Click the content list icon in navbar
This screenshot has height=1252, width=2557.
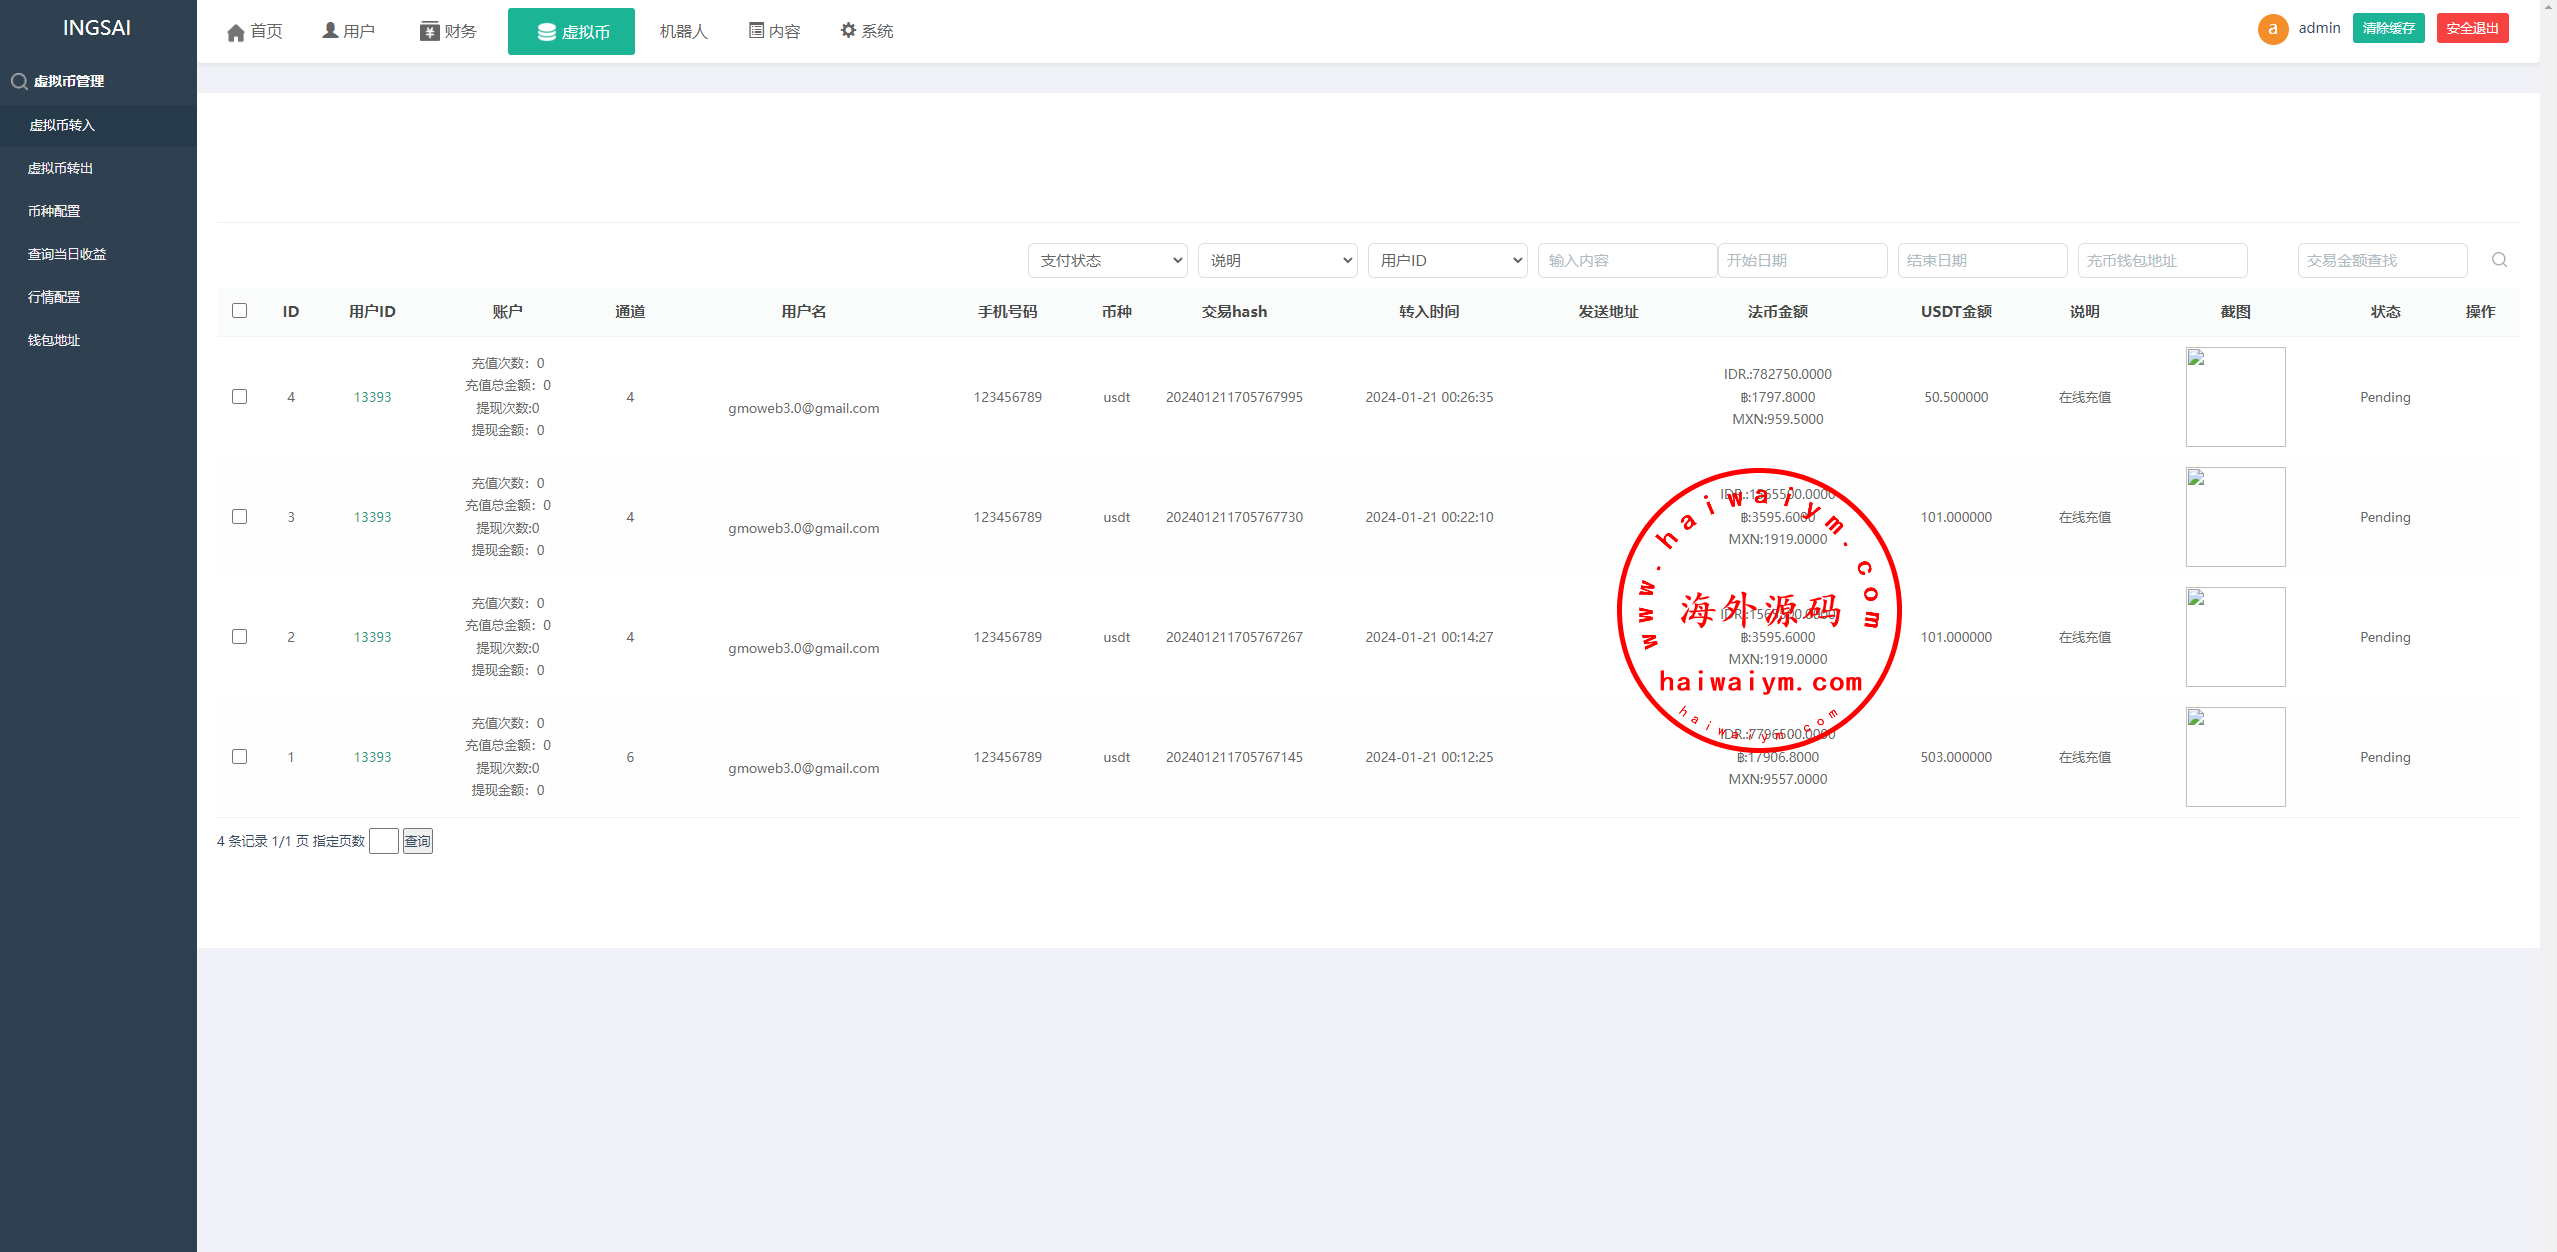[757, 31]
